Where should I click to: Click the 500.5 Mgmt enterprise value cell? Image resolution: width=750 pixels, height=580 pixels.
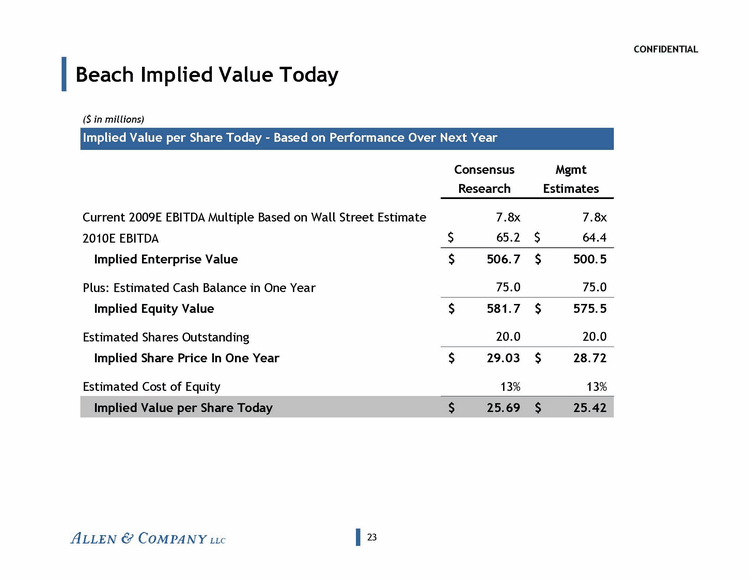pyautogui.click(x=580, y=259)
